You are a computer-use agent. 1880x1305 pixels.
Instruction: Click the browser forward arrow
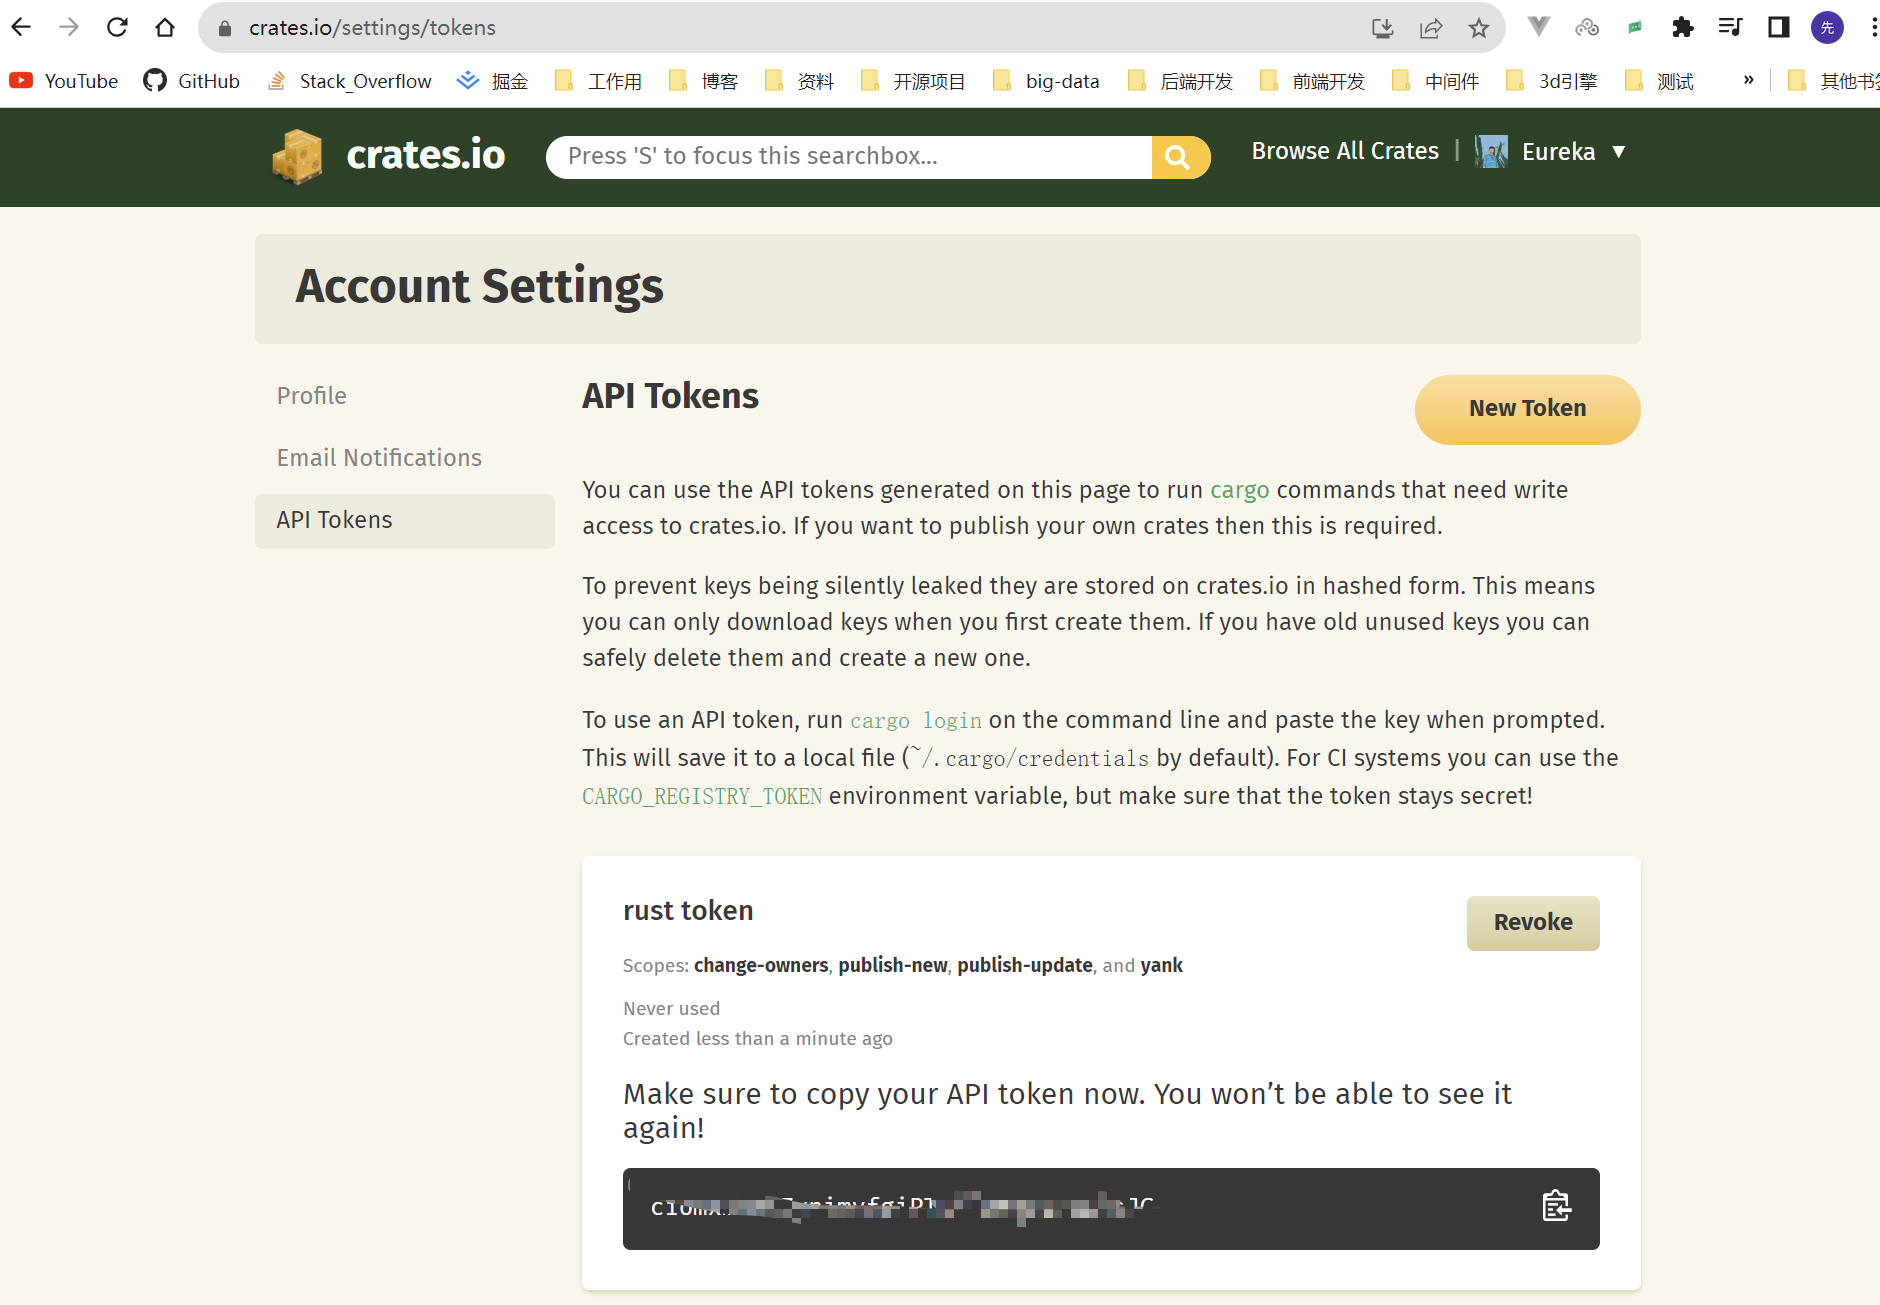(x=69, y=27)
